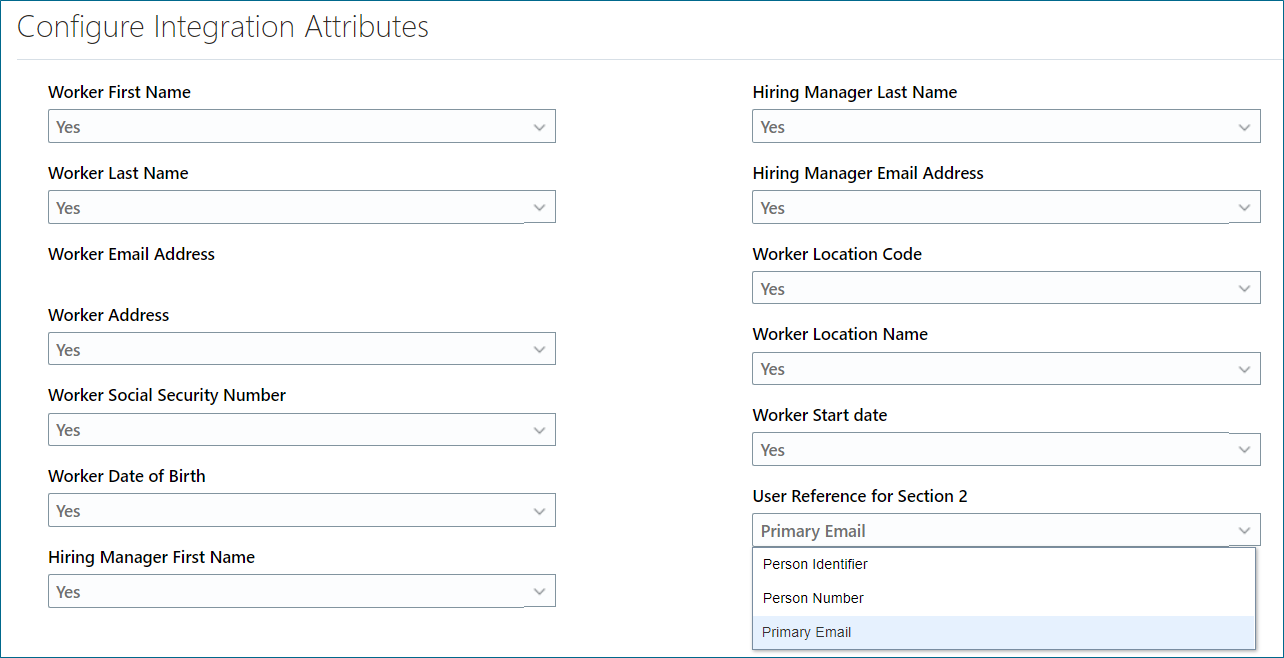The height and width of the screenshot is (658, 1284).
Task: Click the Worker Start date value field
Action: click(x=990, y=450)
